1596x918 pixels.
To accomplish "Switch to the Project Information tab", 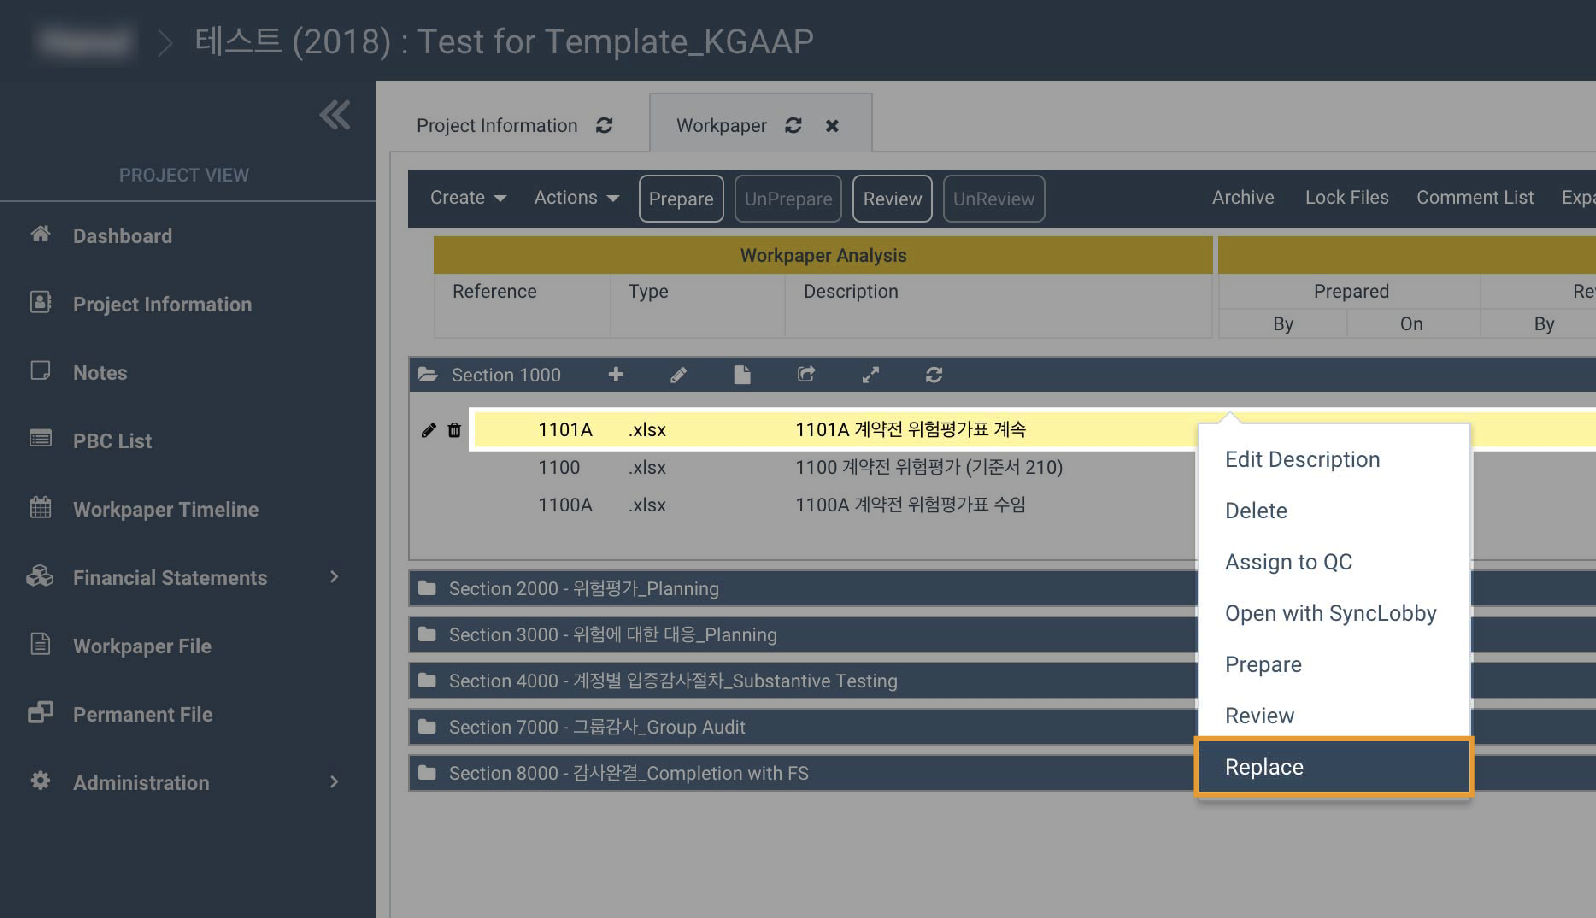I will point(496,125).
